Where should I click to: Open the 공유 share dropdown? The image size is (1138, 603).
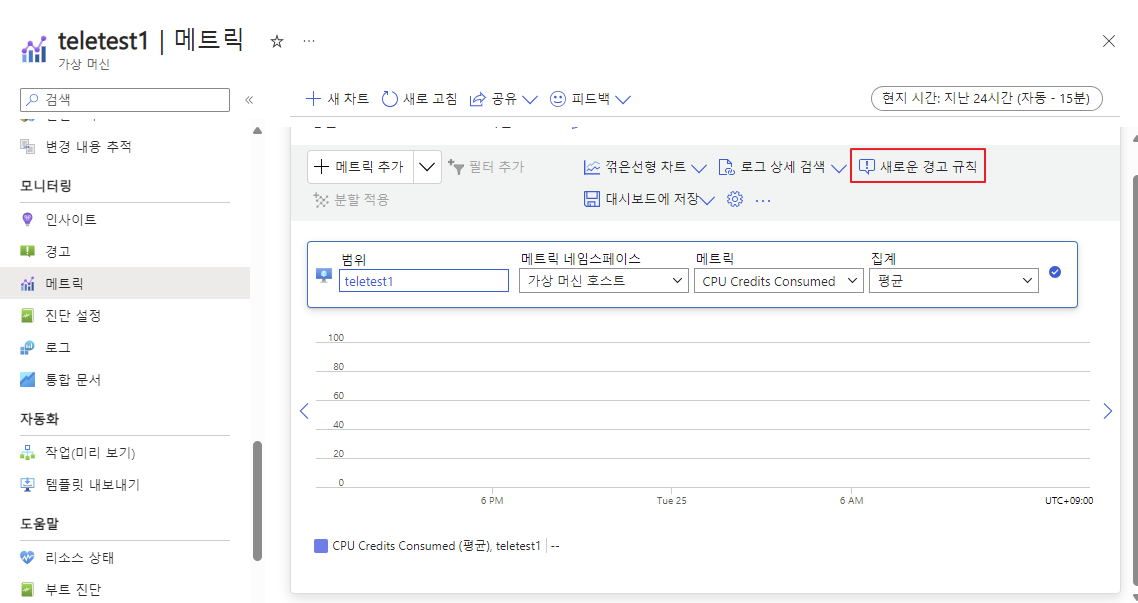click(x=503, y=99)
